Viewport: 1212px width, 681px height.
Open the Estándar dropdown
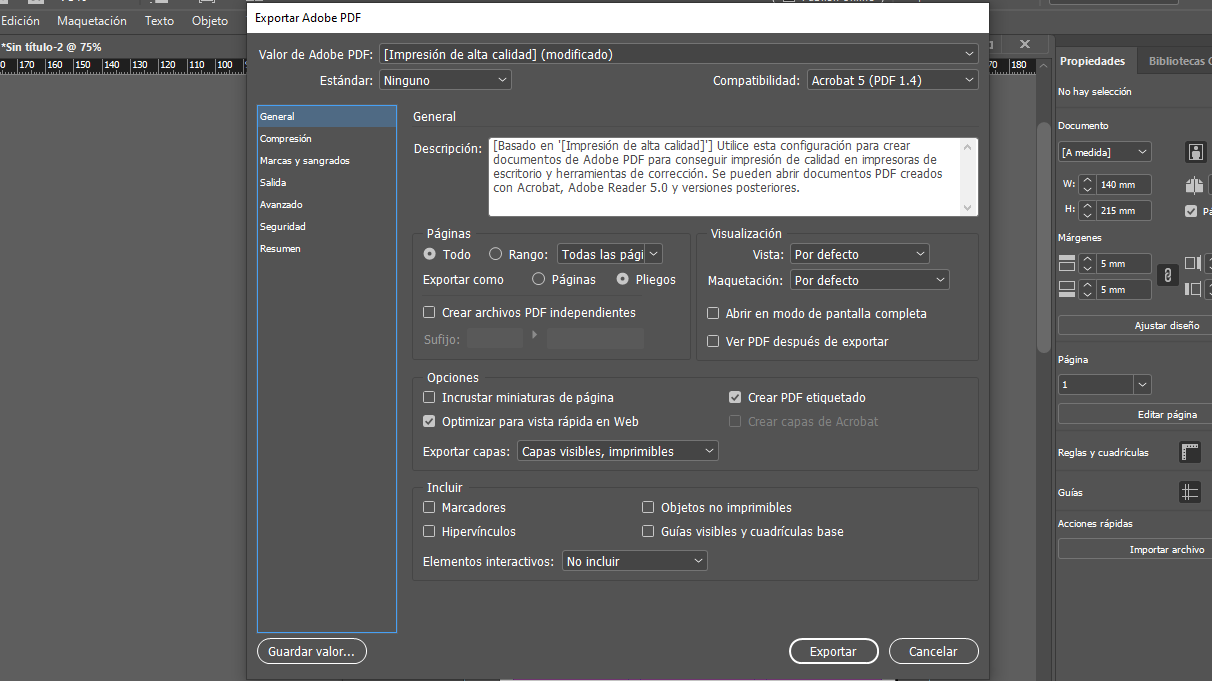pyautogui.click(x=445, y=80)
